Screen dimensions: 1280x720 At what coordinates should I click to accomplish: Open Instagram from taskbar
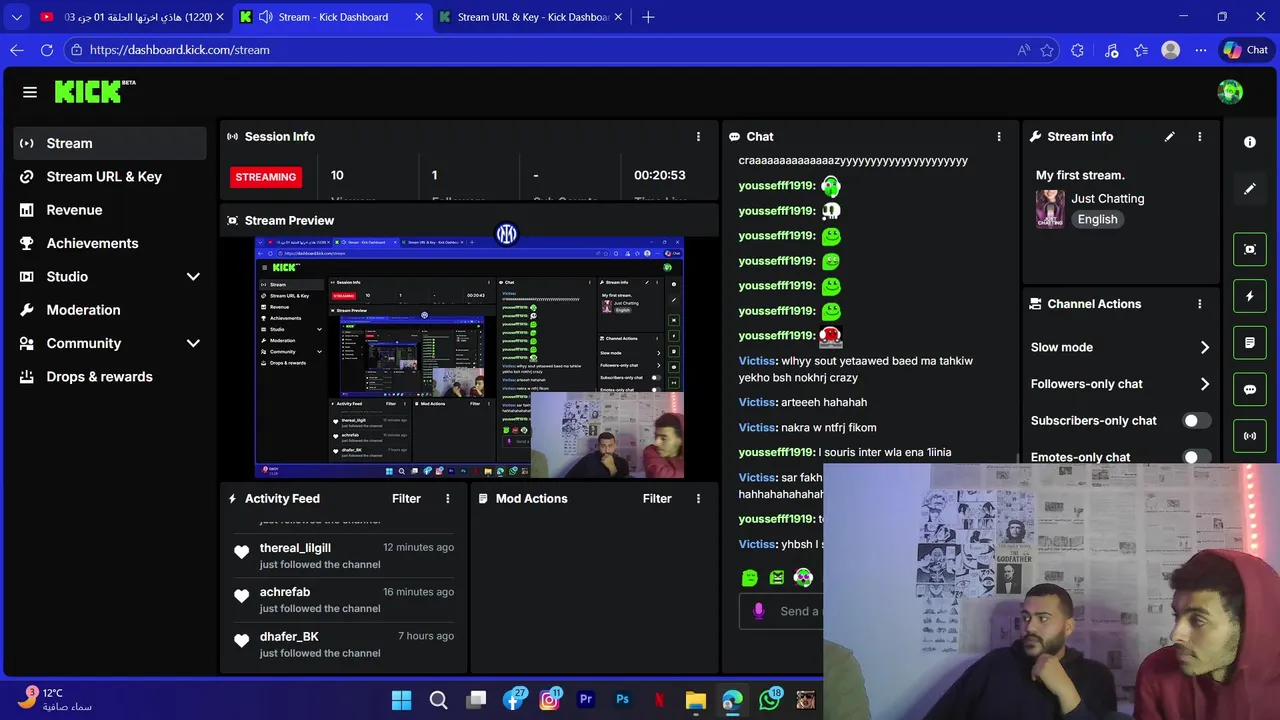pos(549,700)
